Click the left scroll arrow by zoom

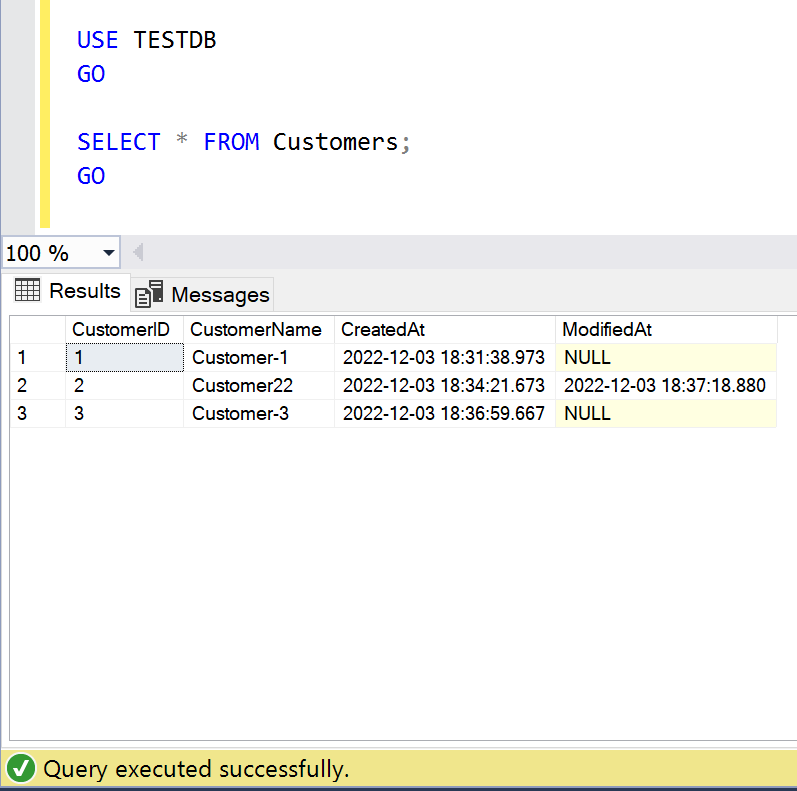[138, 253]
